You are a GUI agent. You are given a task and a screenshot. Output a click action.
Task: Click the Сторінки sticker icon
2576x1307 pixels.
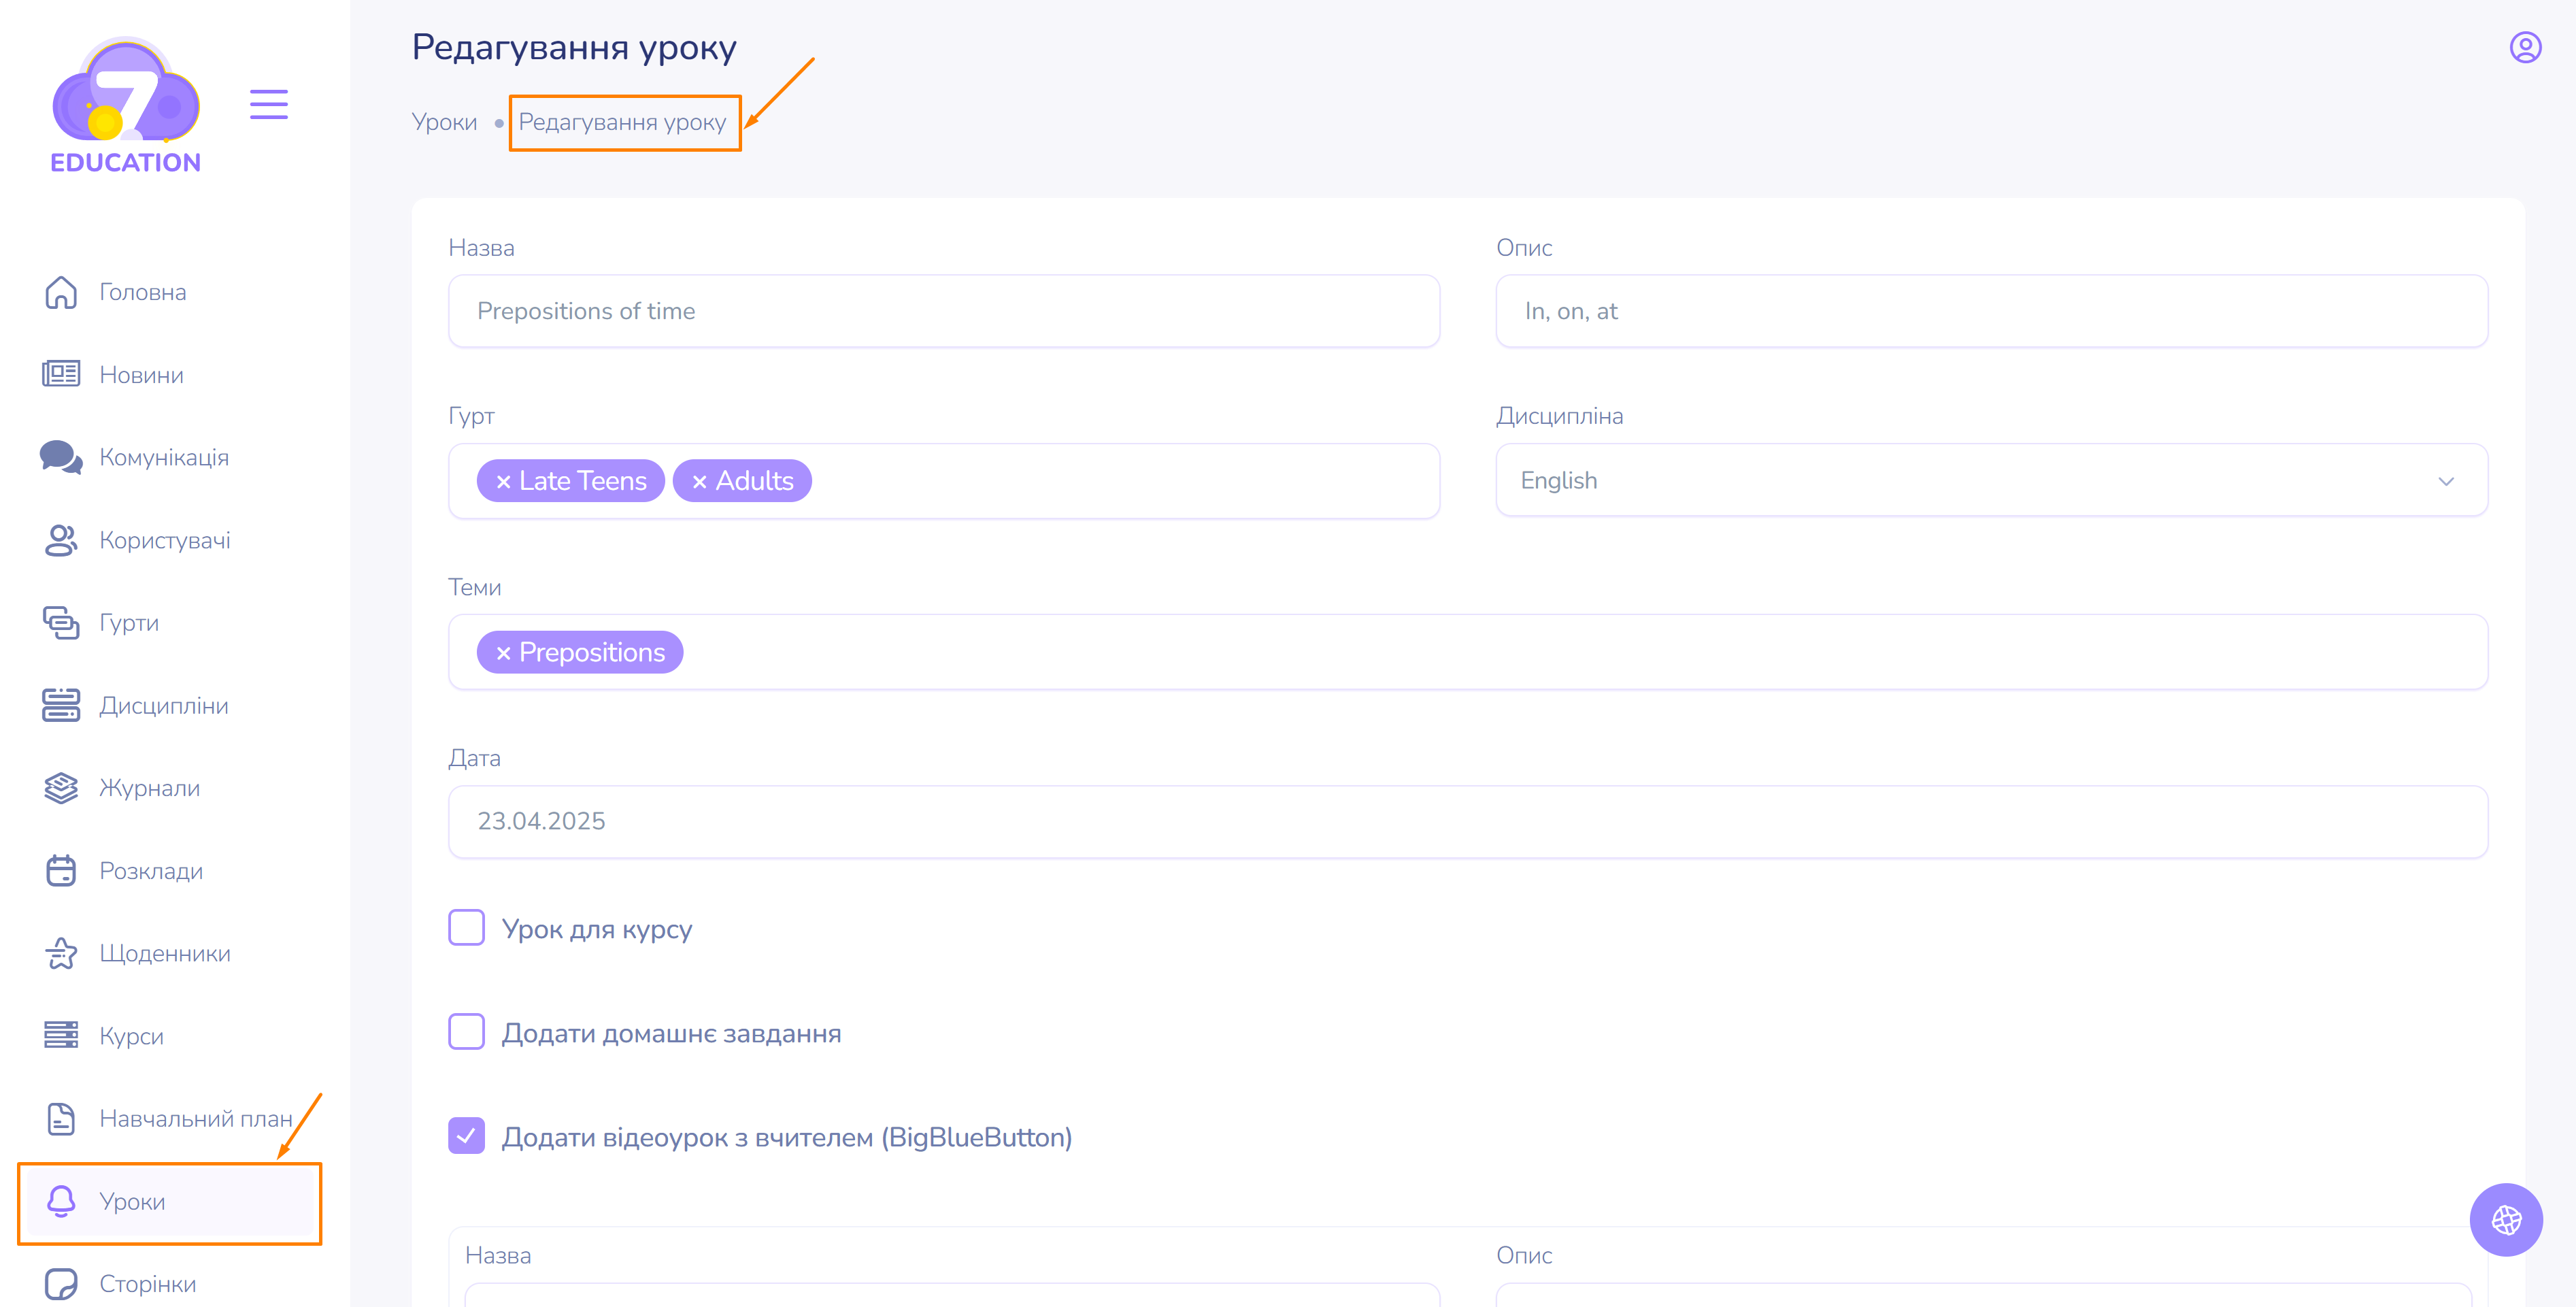61,1283
